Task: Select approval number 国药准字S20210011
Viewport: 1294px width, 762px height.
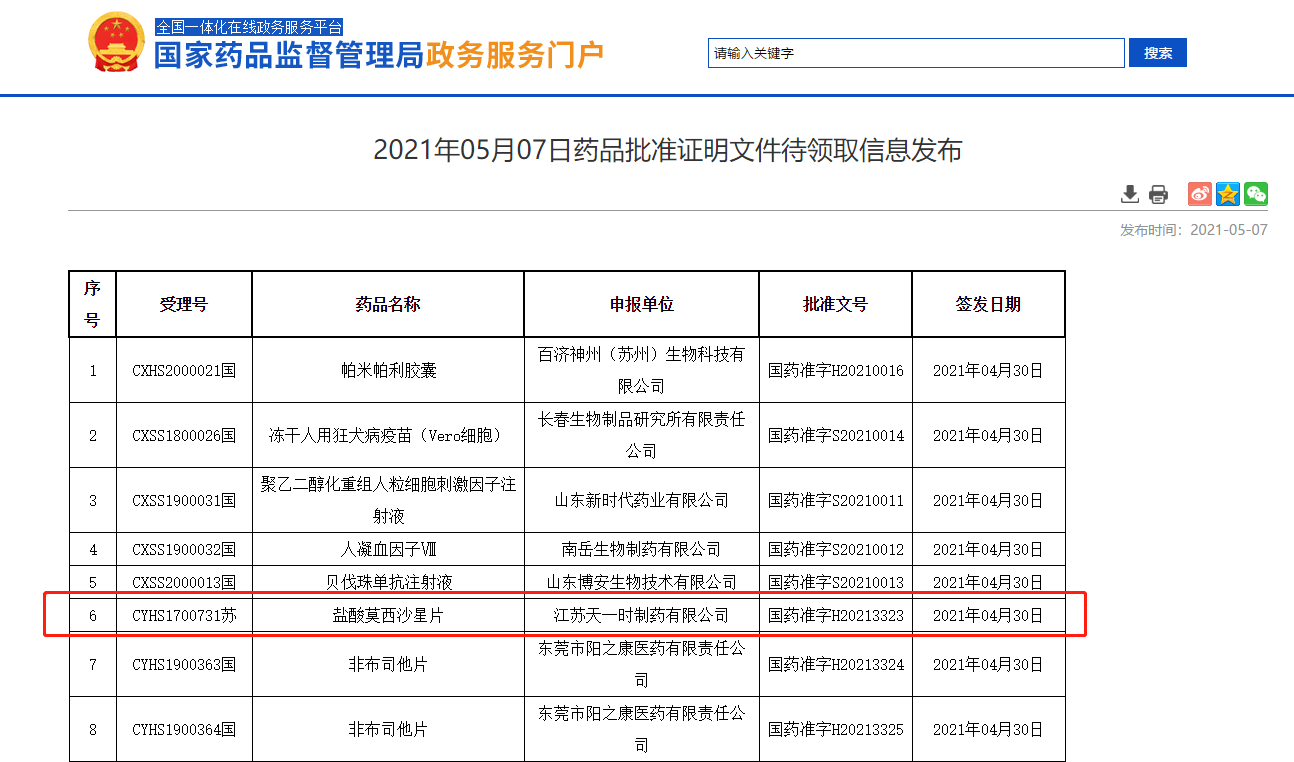Action: (x=836, y=500)
